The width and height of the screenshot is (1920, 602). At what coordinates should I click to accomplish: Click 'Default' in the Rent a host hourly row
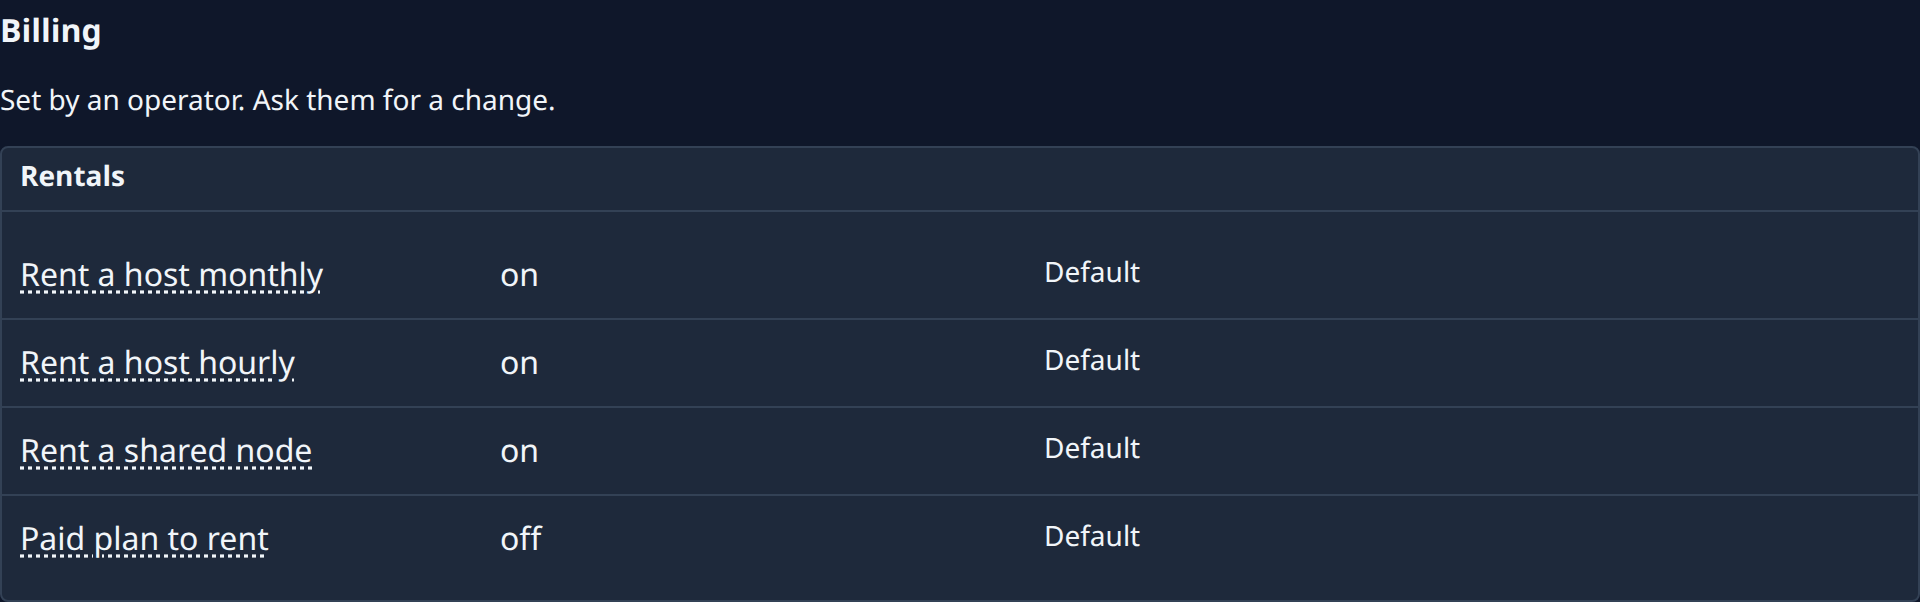(x=1092, y=360)
